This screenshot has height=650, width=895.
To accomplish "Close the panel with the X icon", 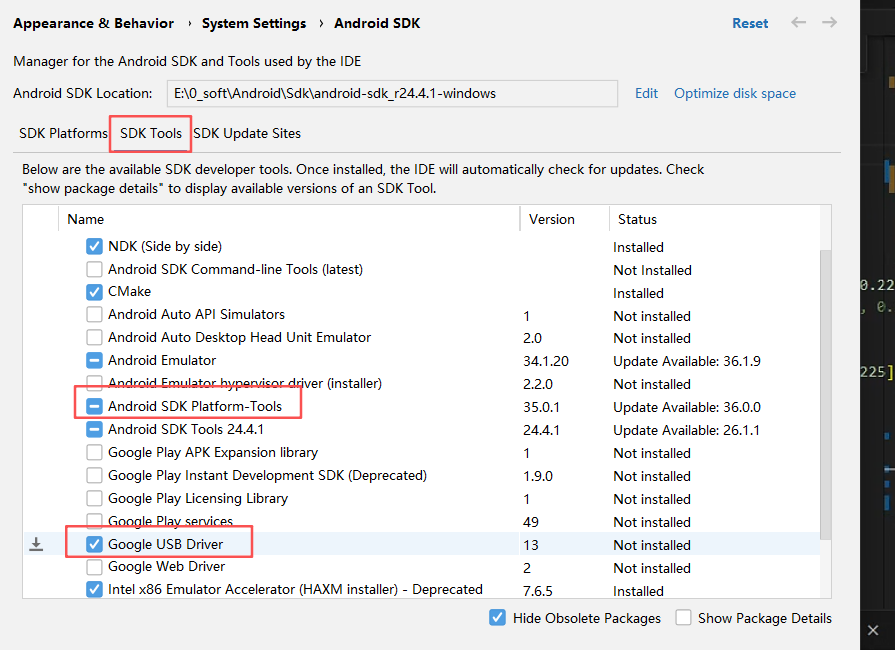I will (873, 630).
